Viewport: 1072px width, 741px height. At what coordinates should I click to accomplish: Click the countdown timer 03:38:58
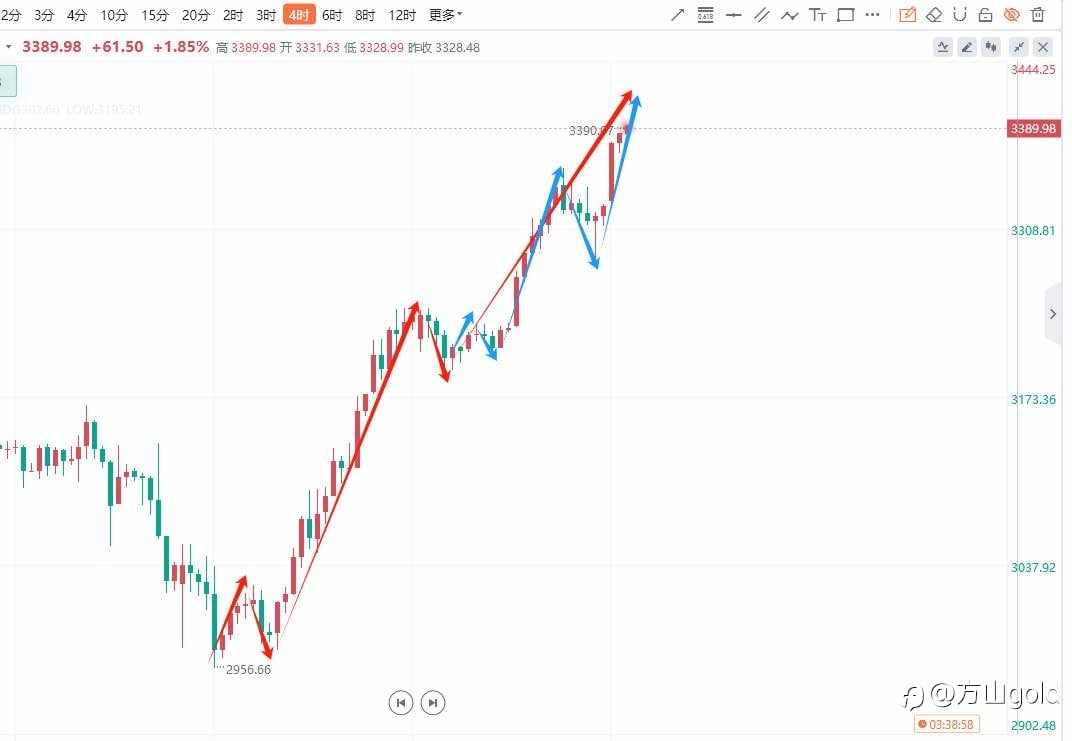[947, 724]
